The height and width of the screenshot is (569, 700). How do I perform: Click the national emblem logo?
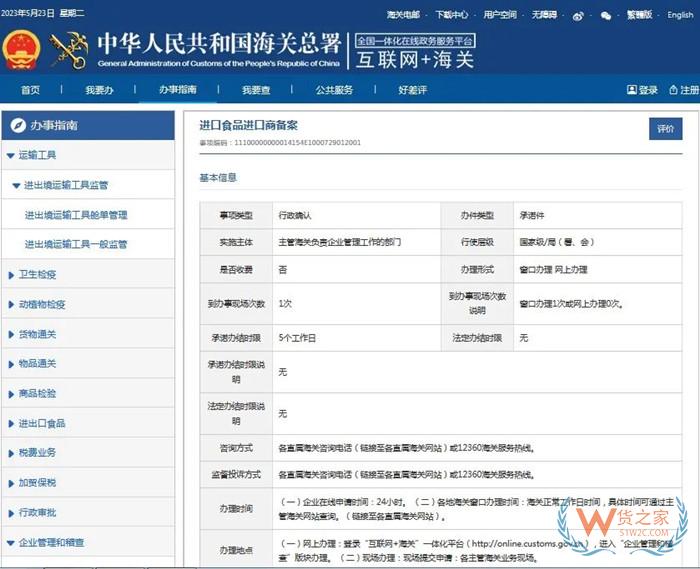[x=21, y=49]
